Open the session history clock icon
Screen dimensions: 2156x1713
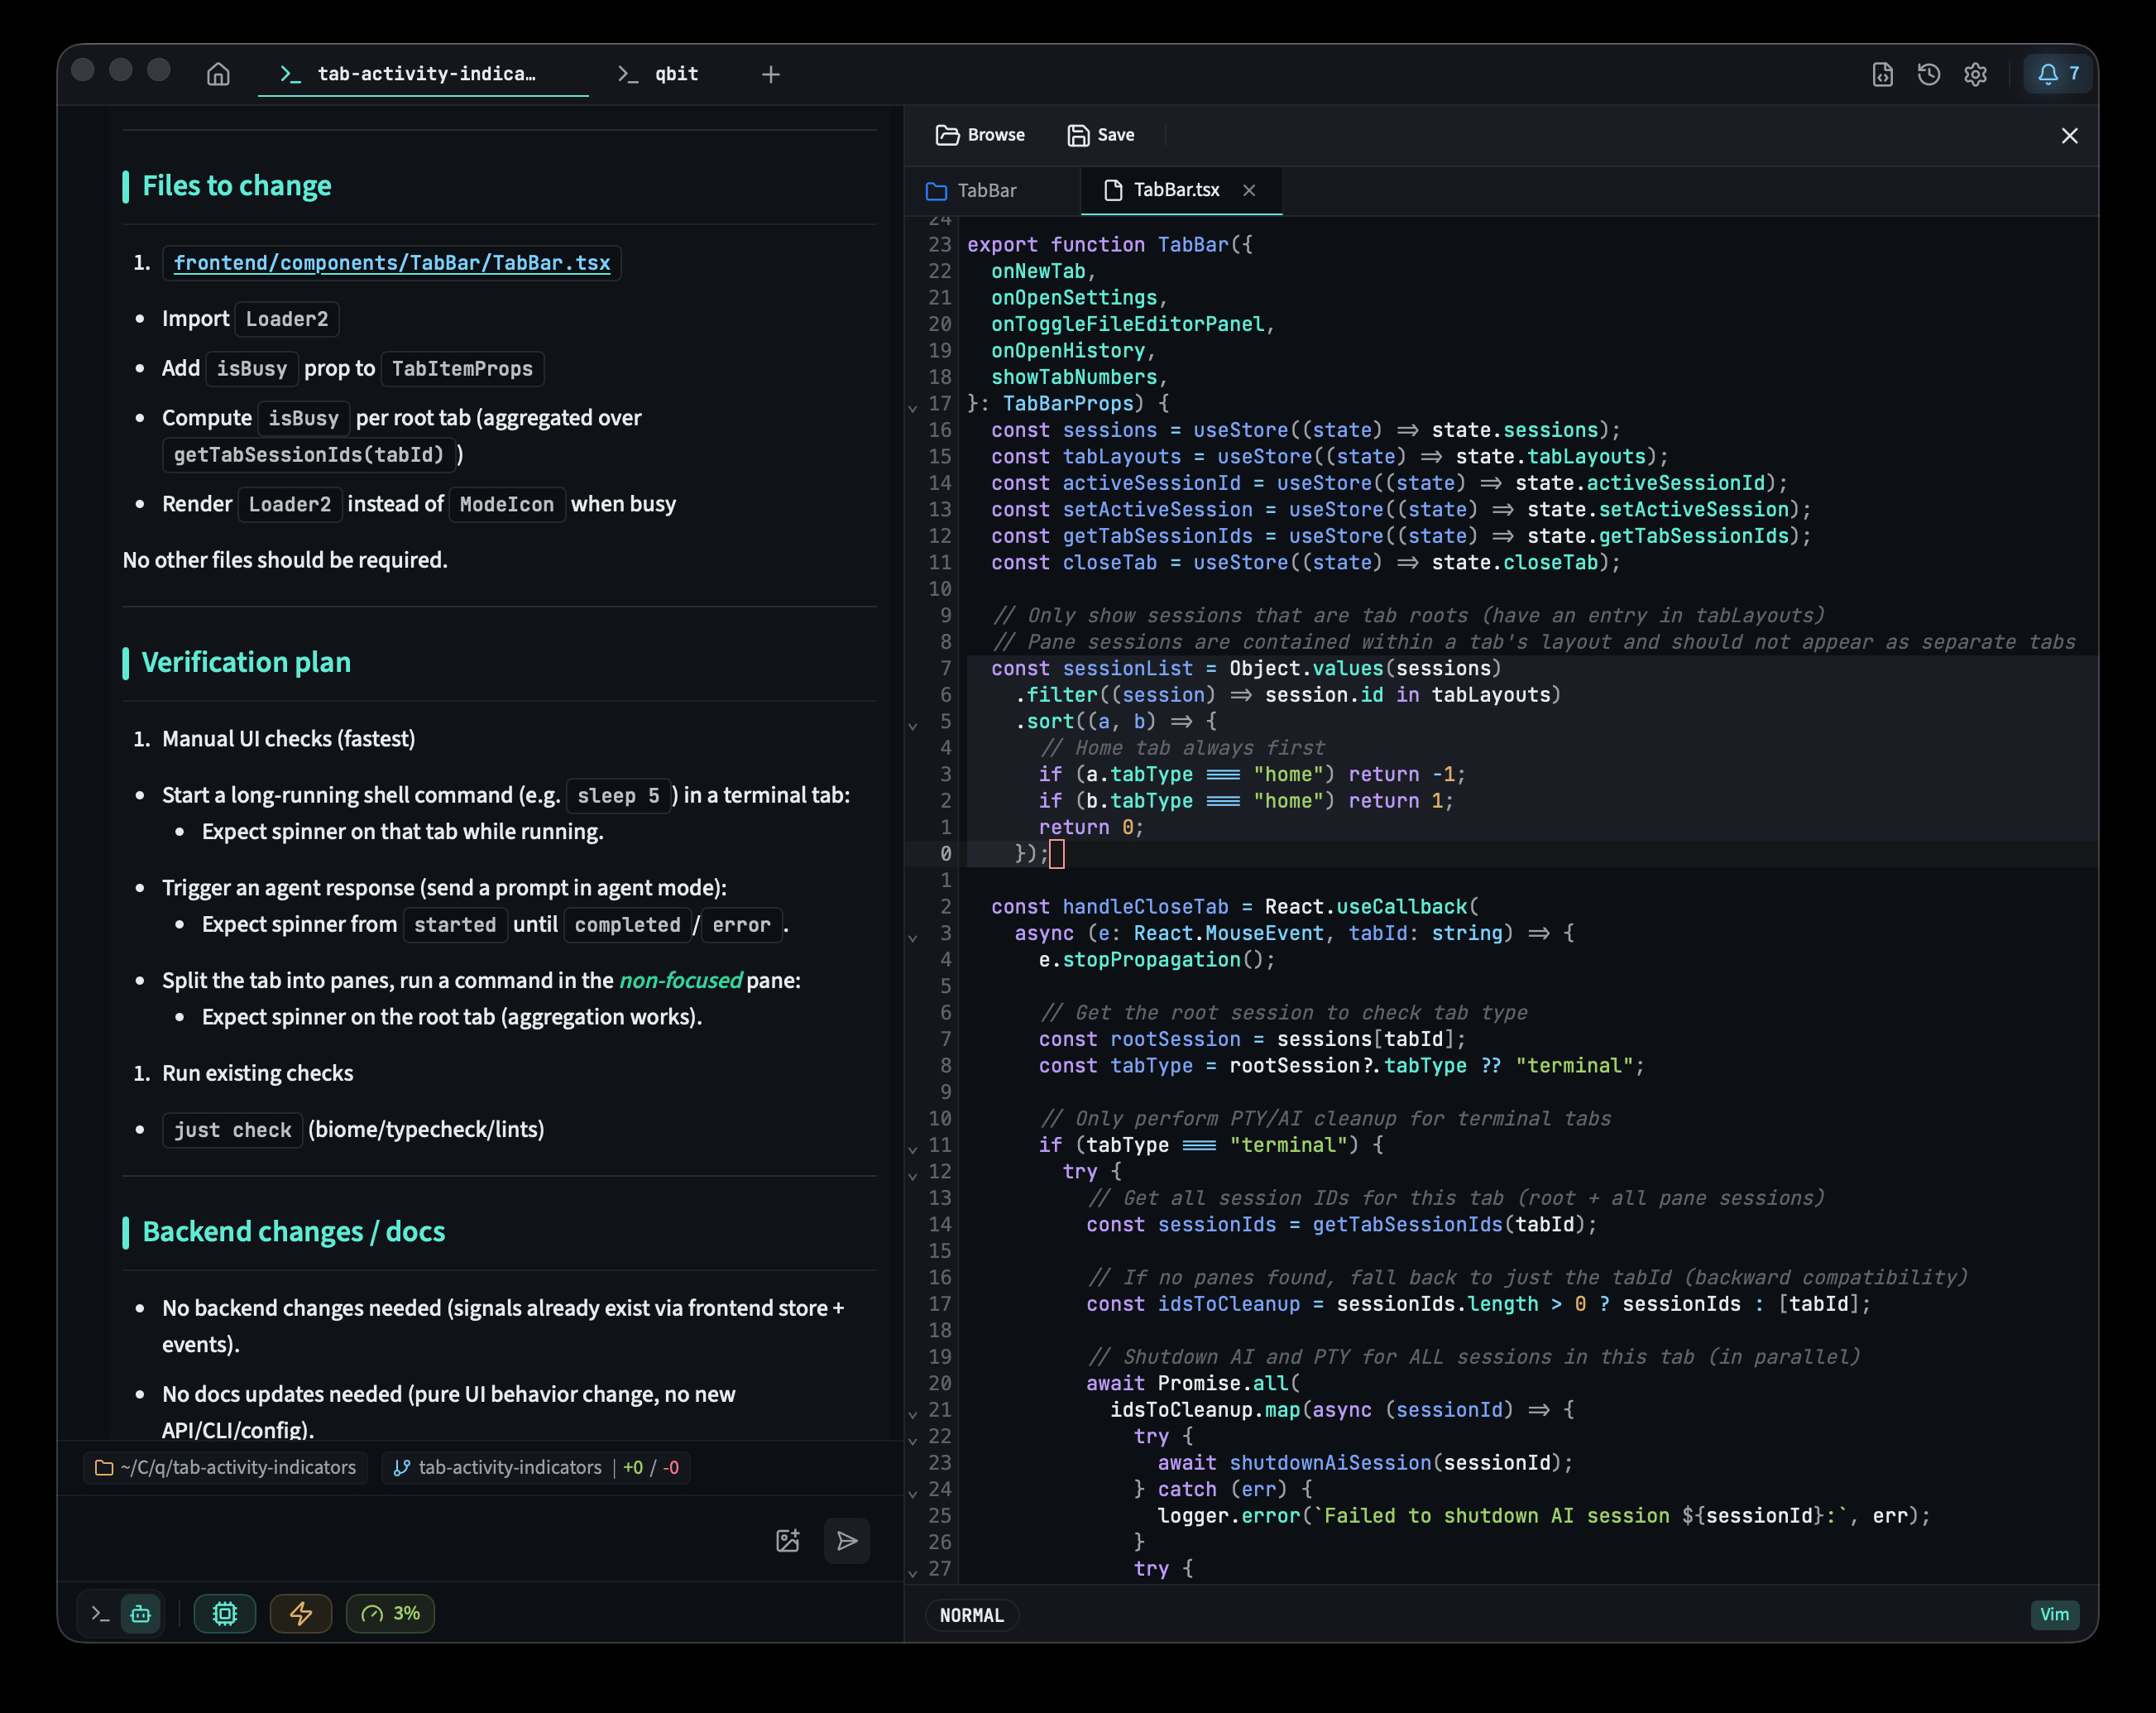1929,74
